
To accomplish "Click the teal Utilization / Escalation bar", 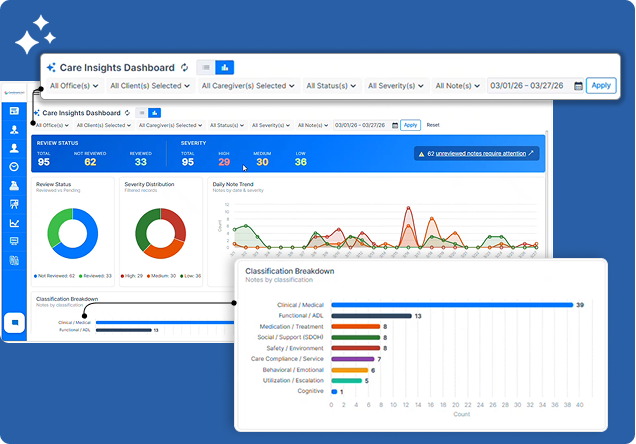I will pos(346,380).
